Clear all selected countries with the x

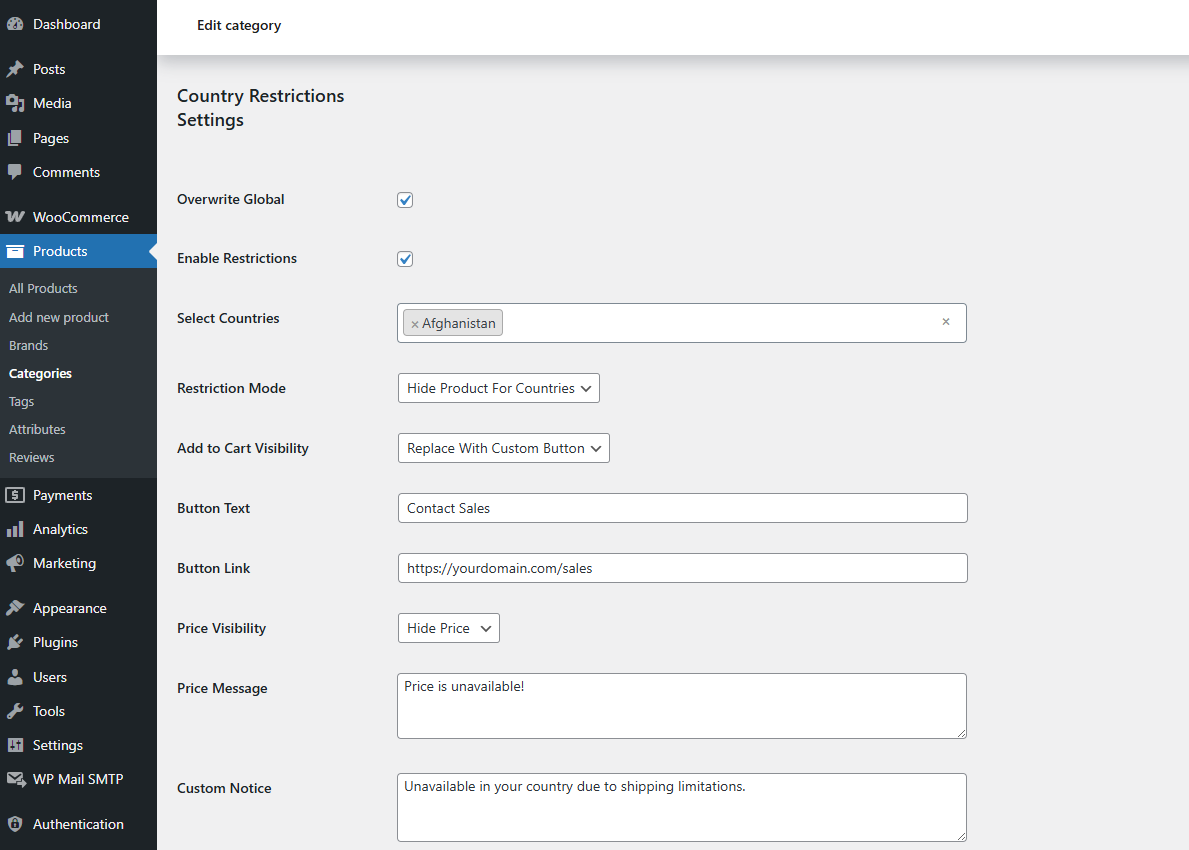tap(946, 321)
